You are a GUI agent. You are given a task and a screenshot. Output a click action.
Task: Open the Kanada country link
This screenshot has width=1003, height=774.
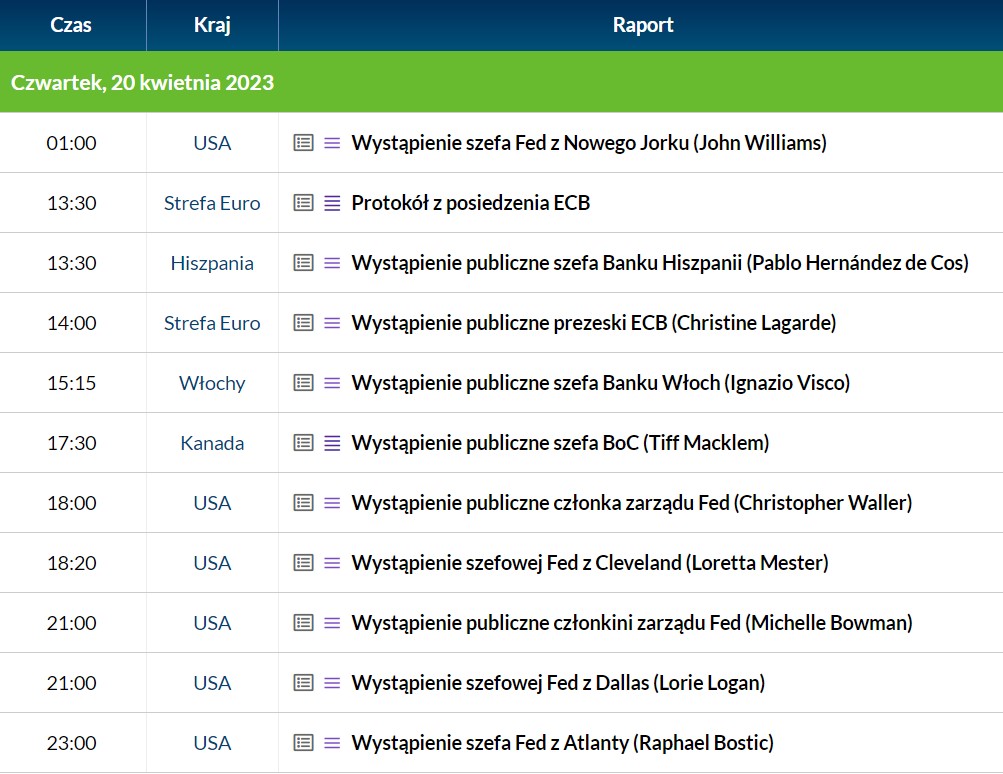click(212, 443)
